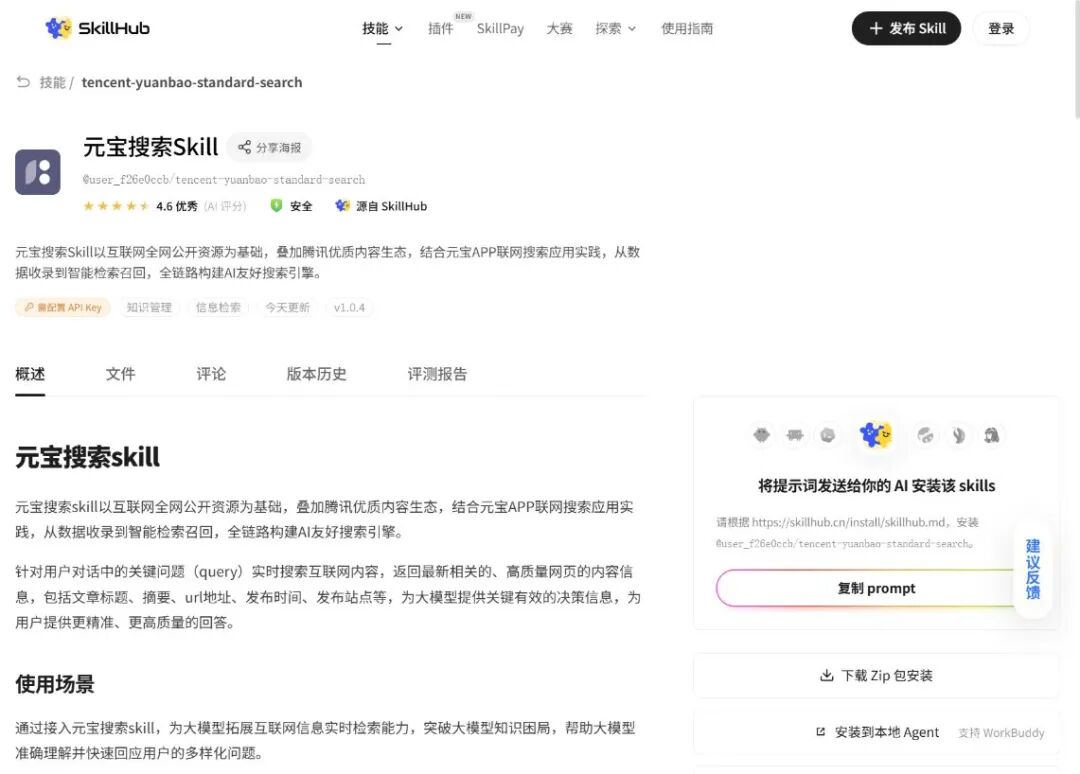Click the 4.6 优秀 rating text
Viewport: 1080px width, 774px height.
(176, 206)
